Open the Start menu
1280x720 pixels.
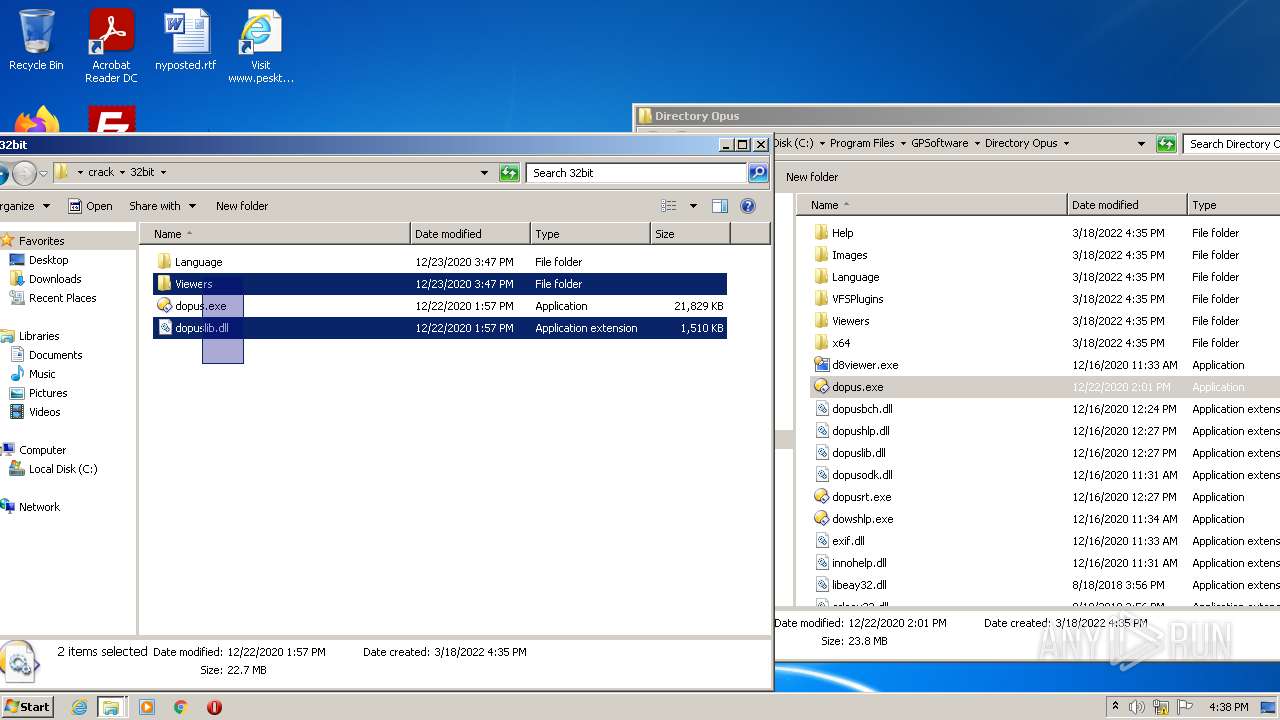tap(27, 706)
